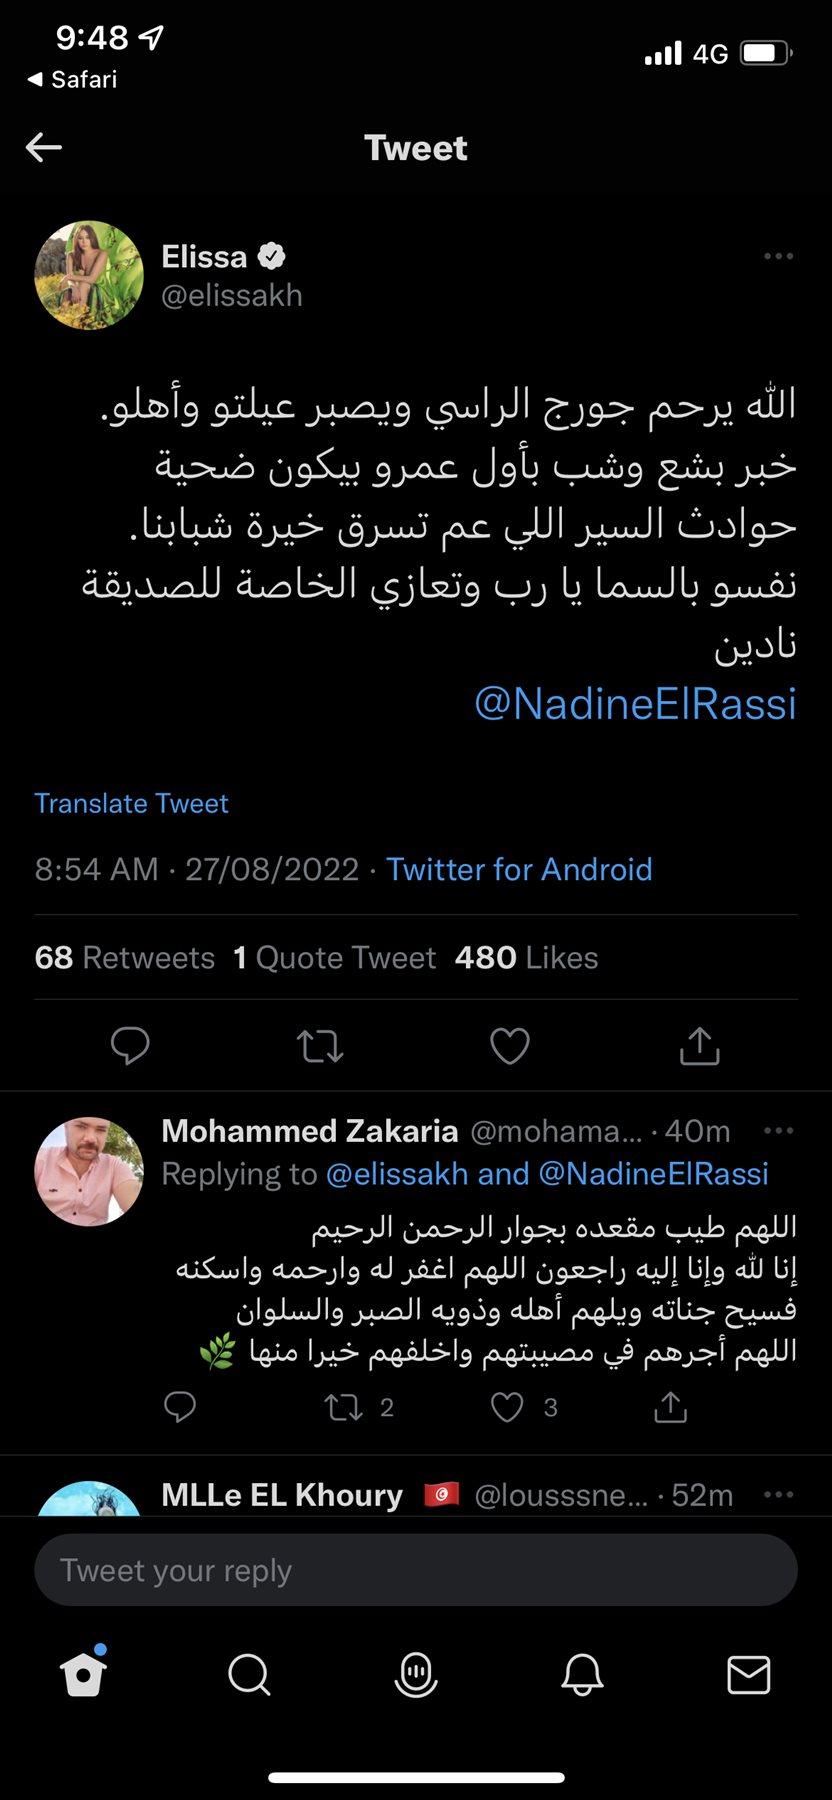Viewport: 832px width, 1800px height.
Task: Open the Search tab
Action: pyautogui.click(x=249, y=1673)
